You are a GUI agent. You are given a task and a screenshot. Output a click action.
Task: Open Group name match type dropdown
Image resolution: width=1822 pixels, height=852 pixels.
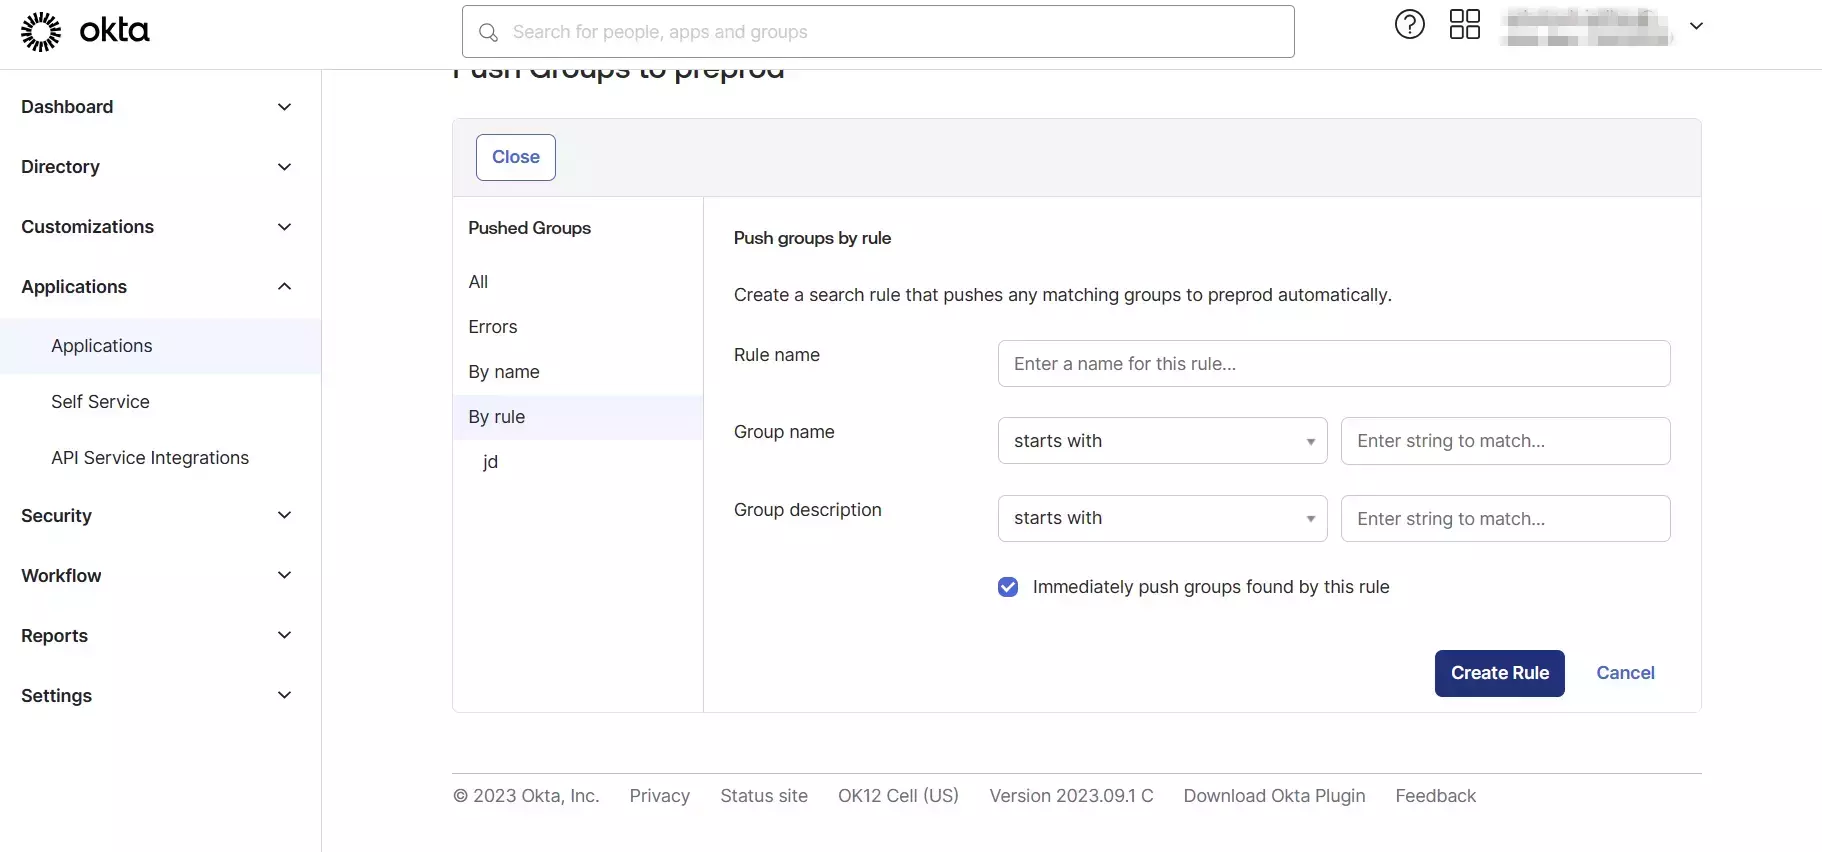pyautogui.click(x=1162, y=441)
